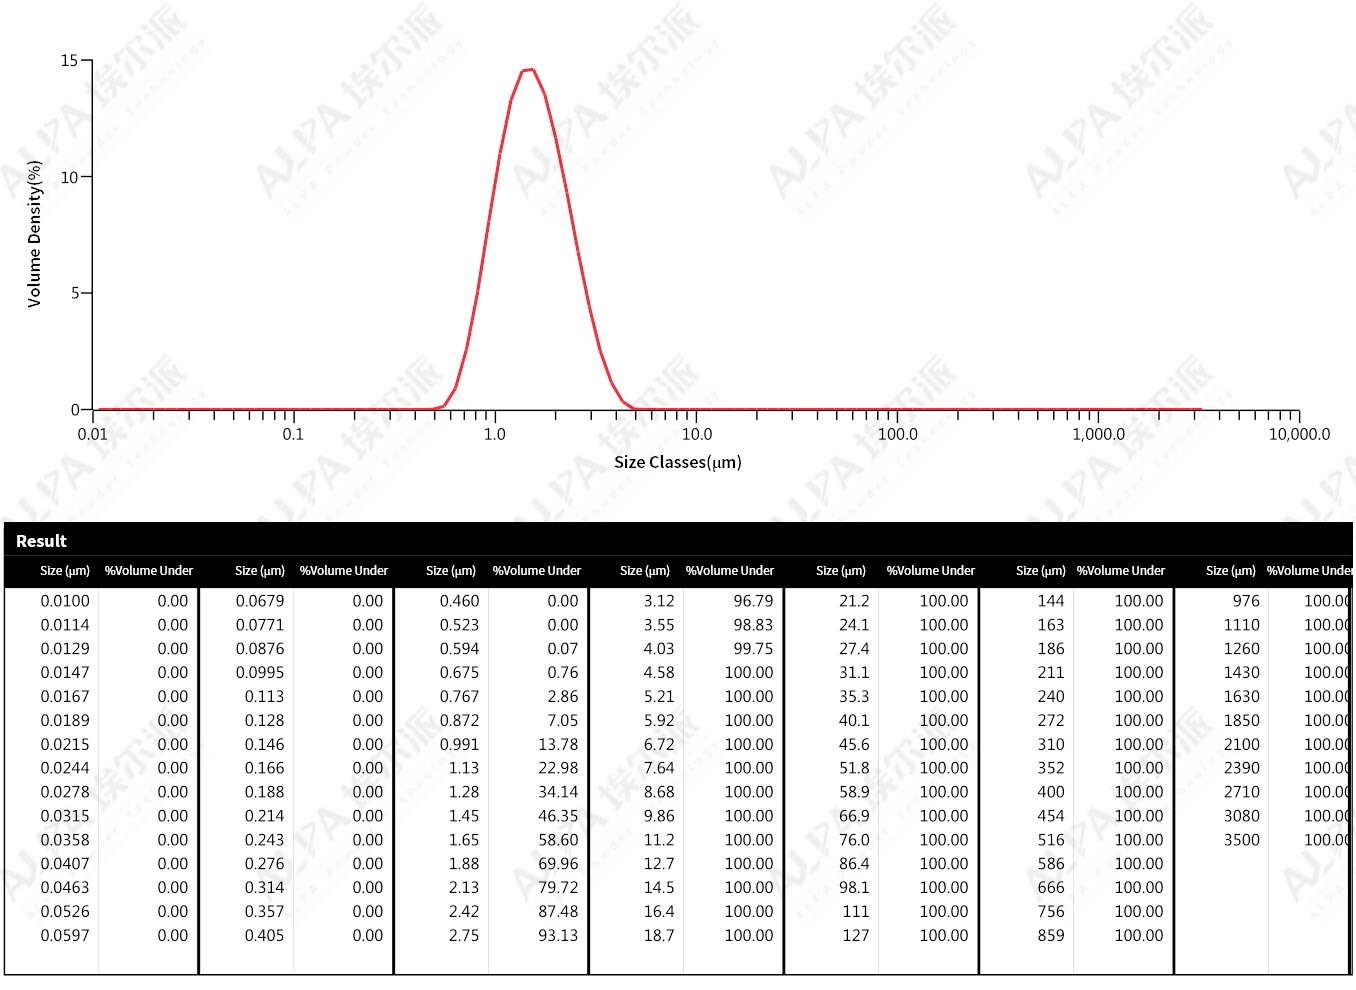Click the 93.13 volume under value
This screenshot has height=990, width=1356.
click(558, 936)
